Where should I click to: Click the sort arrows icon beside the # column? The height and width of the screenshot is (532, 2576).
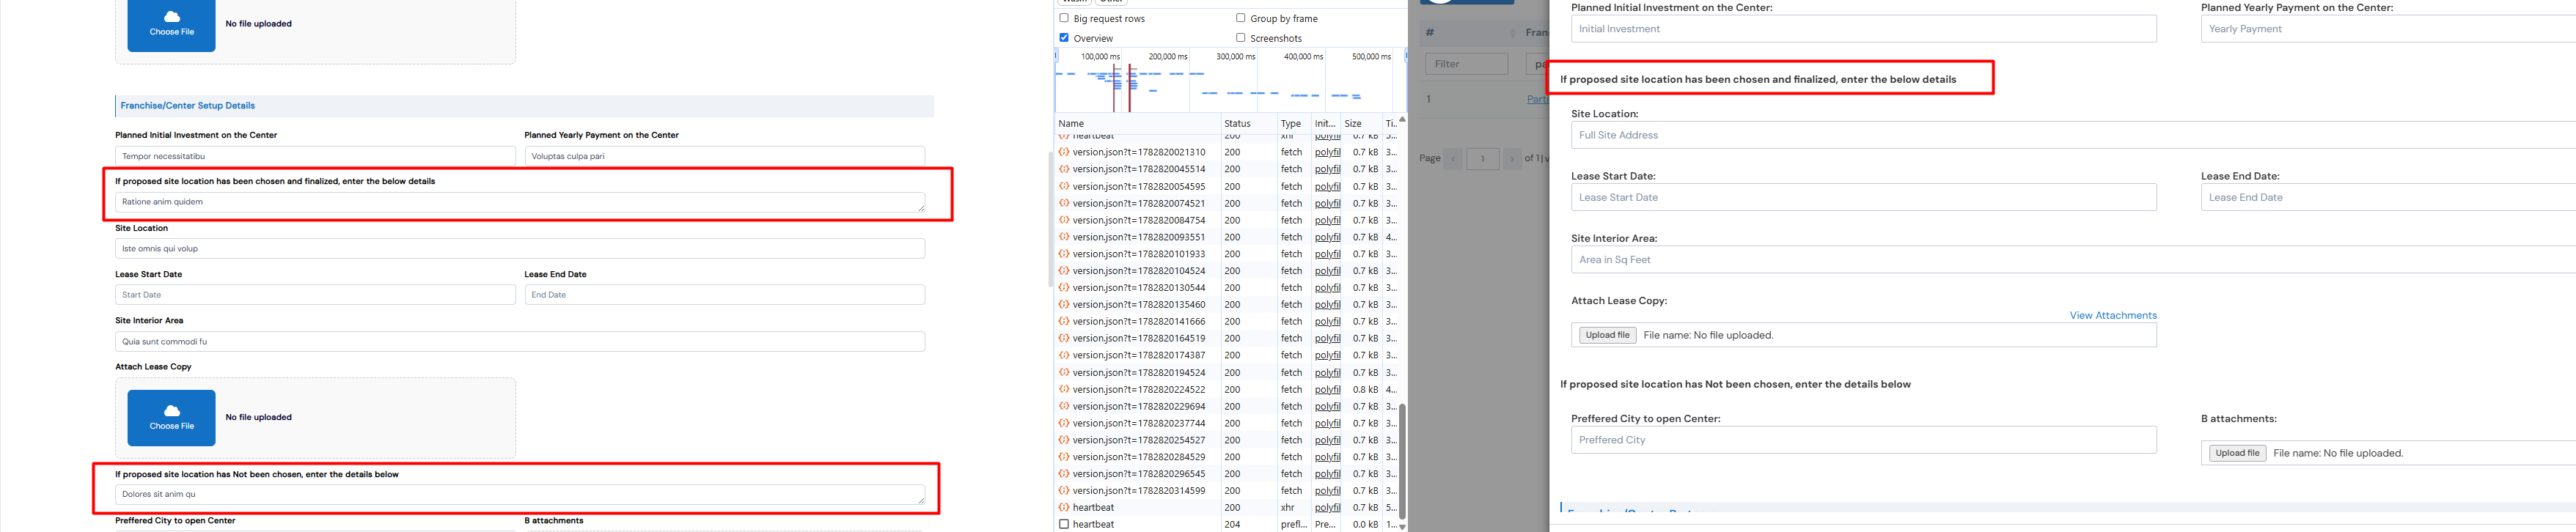tap(1512, 33)
